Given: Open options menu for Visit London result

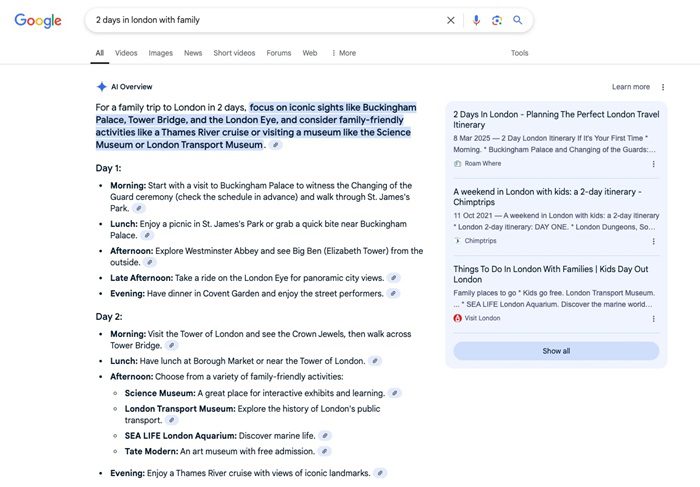Looking at the screenshot, I should [x=654, y=318].
